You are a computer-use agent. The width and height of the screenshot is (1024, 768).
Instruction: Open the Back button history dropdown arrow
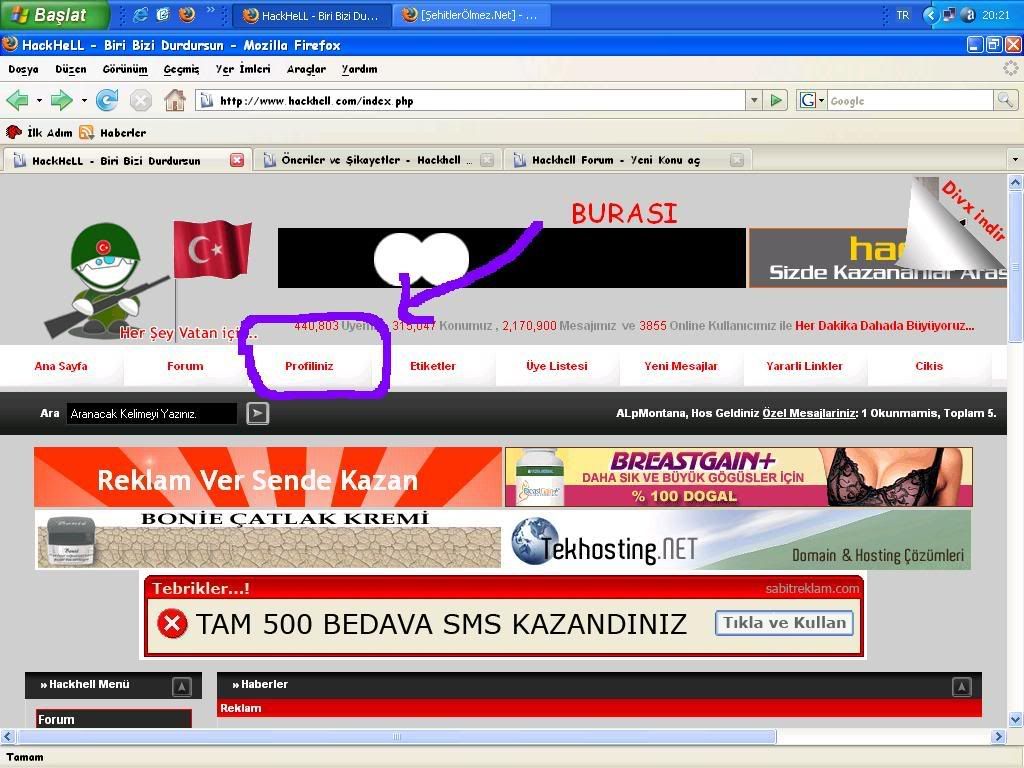tap(39, 101)
